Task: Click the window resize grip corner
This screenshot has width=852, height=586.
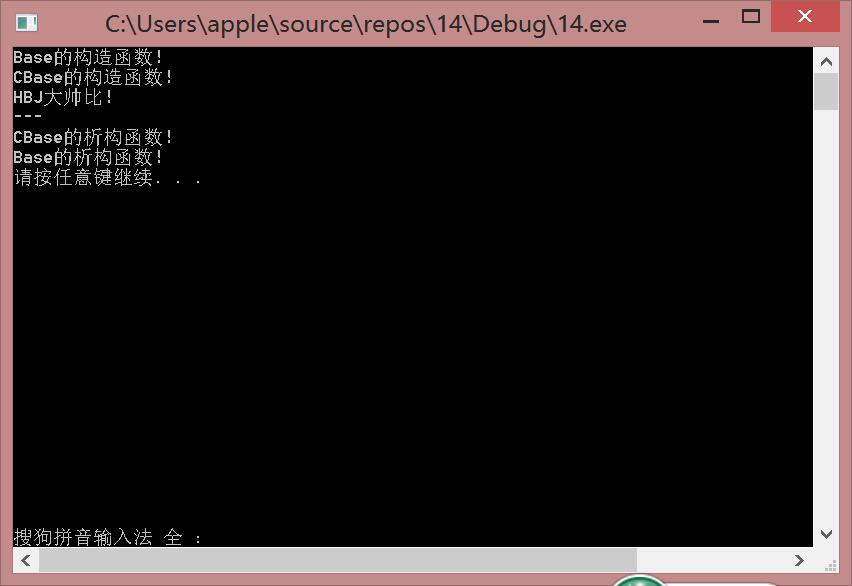Action: point(830,565)
